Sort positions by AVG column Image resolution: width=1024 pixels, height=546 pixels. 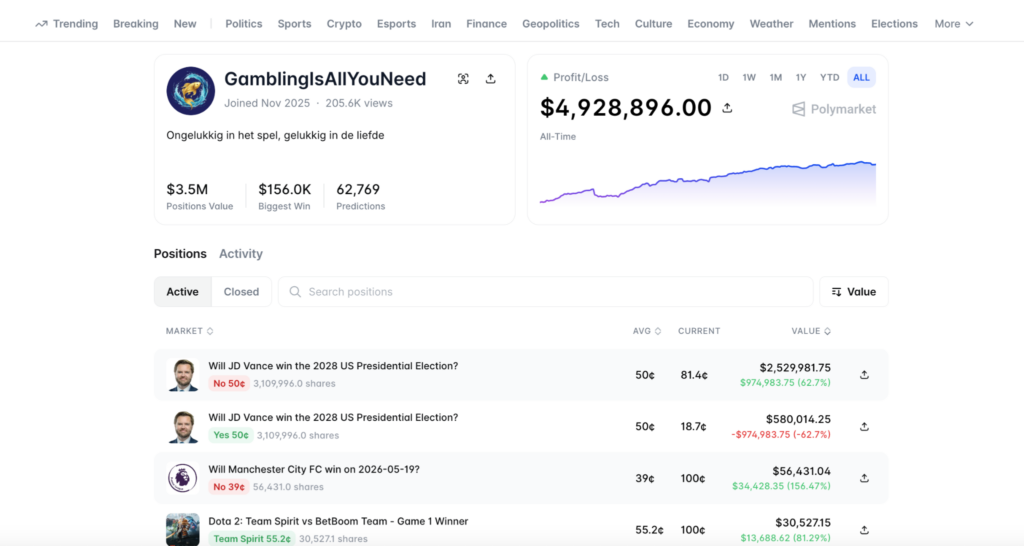click(x=647, y=331)
